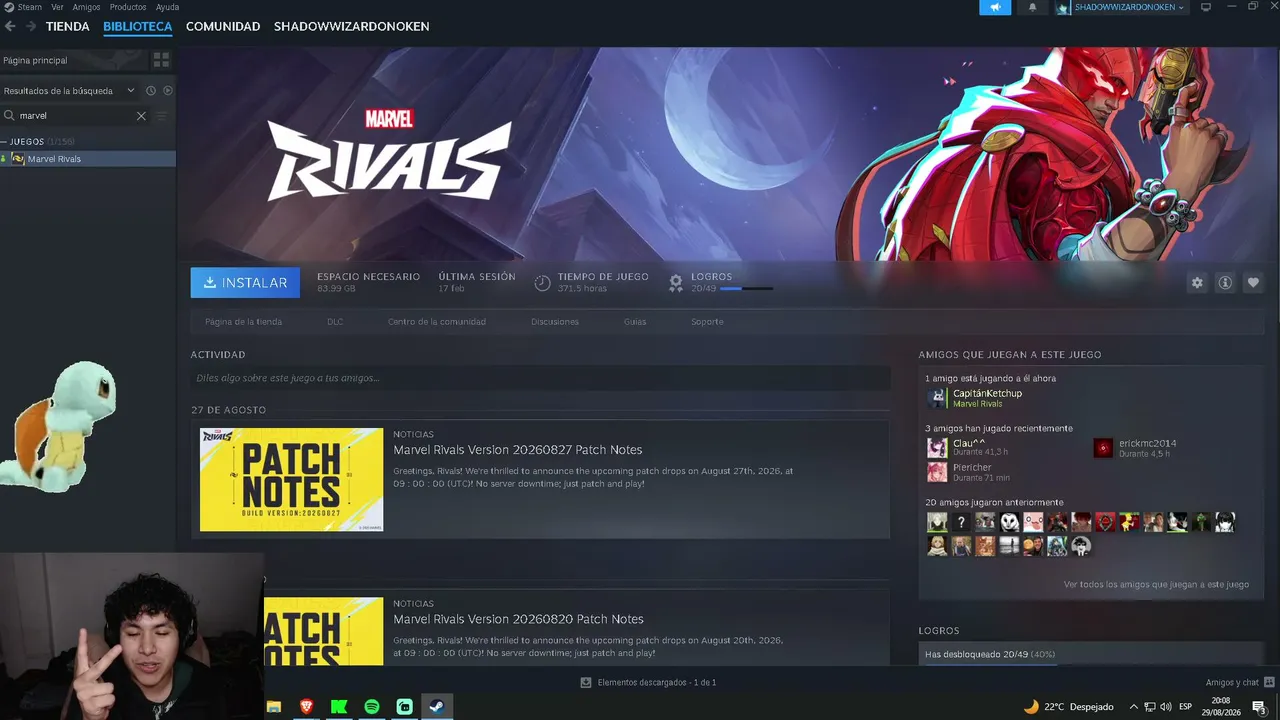Open advanced search filter options icon
Viewport: 1280px width, 720px height.
[x=162, y=116]
